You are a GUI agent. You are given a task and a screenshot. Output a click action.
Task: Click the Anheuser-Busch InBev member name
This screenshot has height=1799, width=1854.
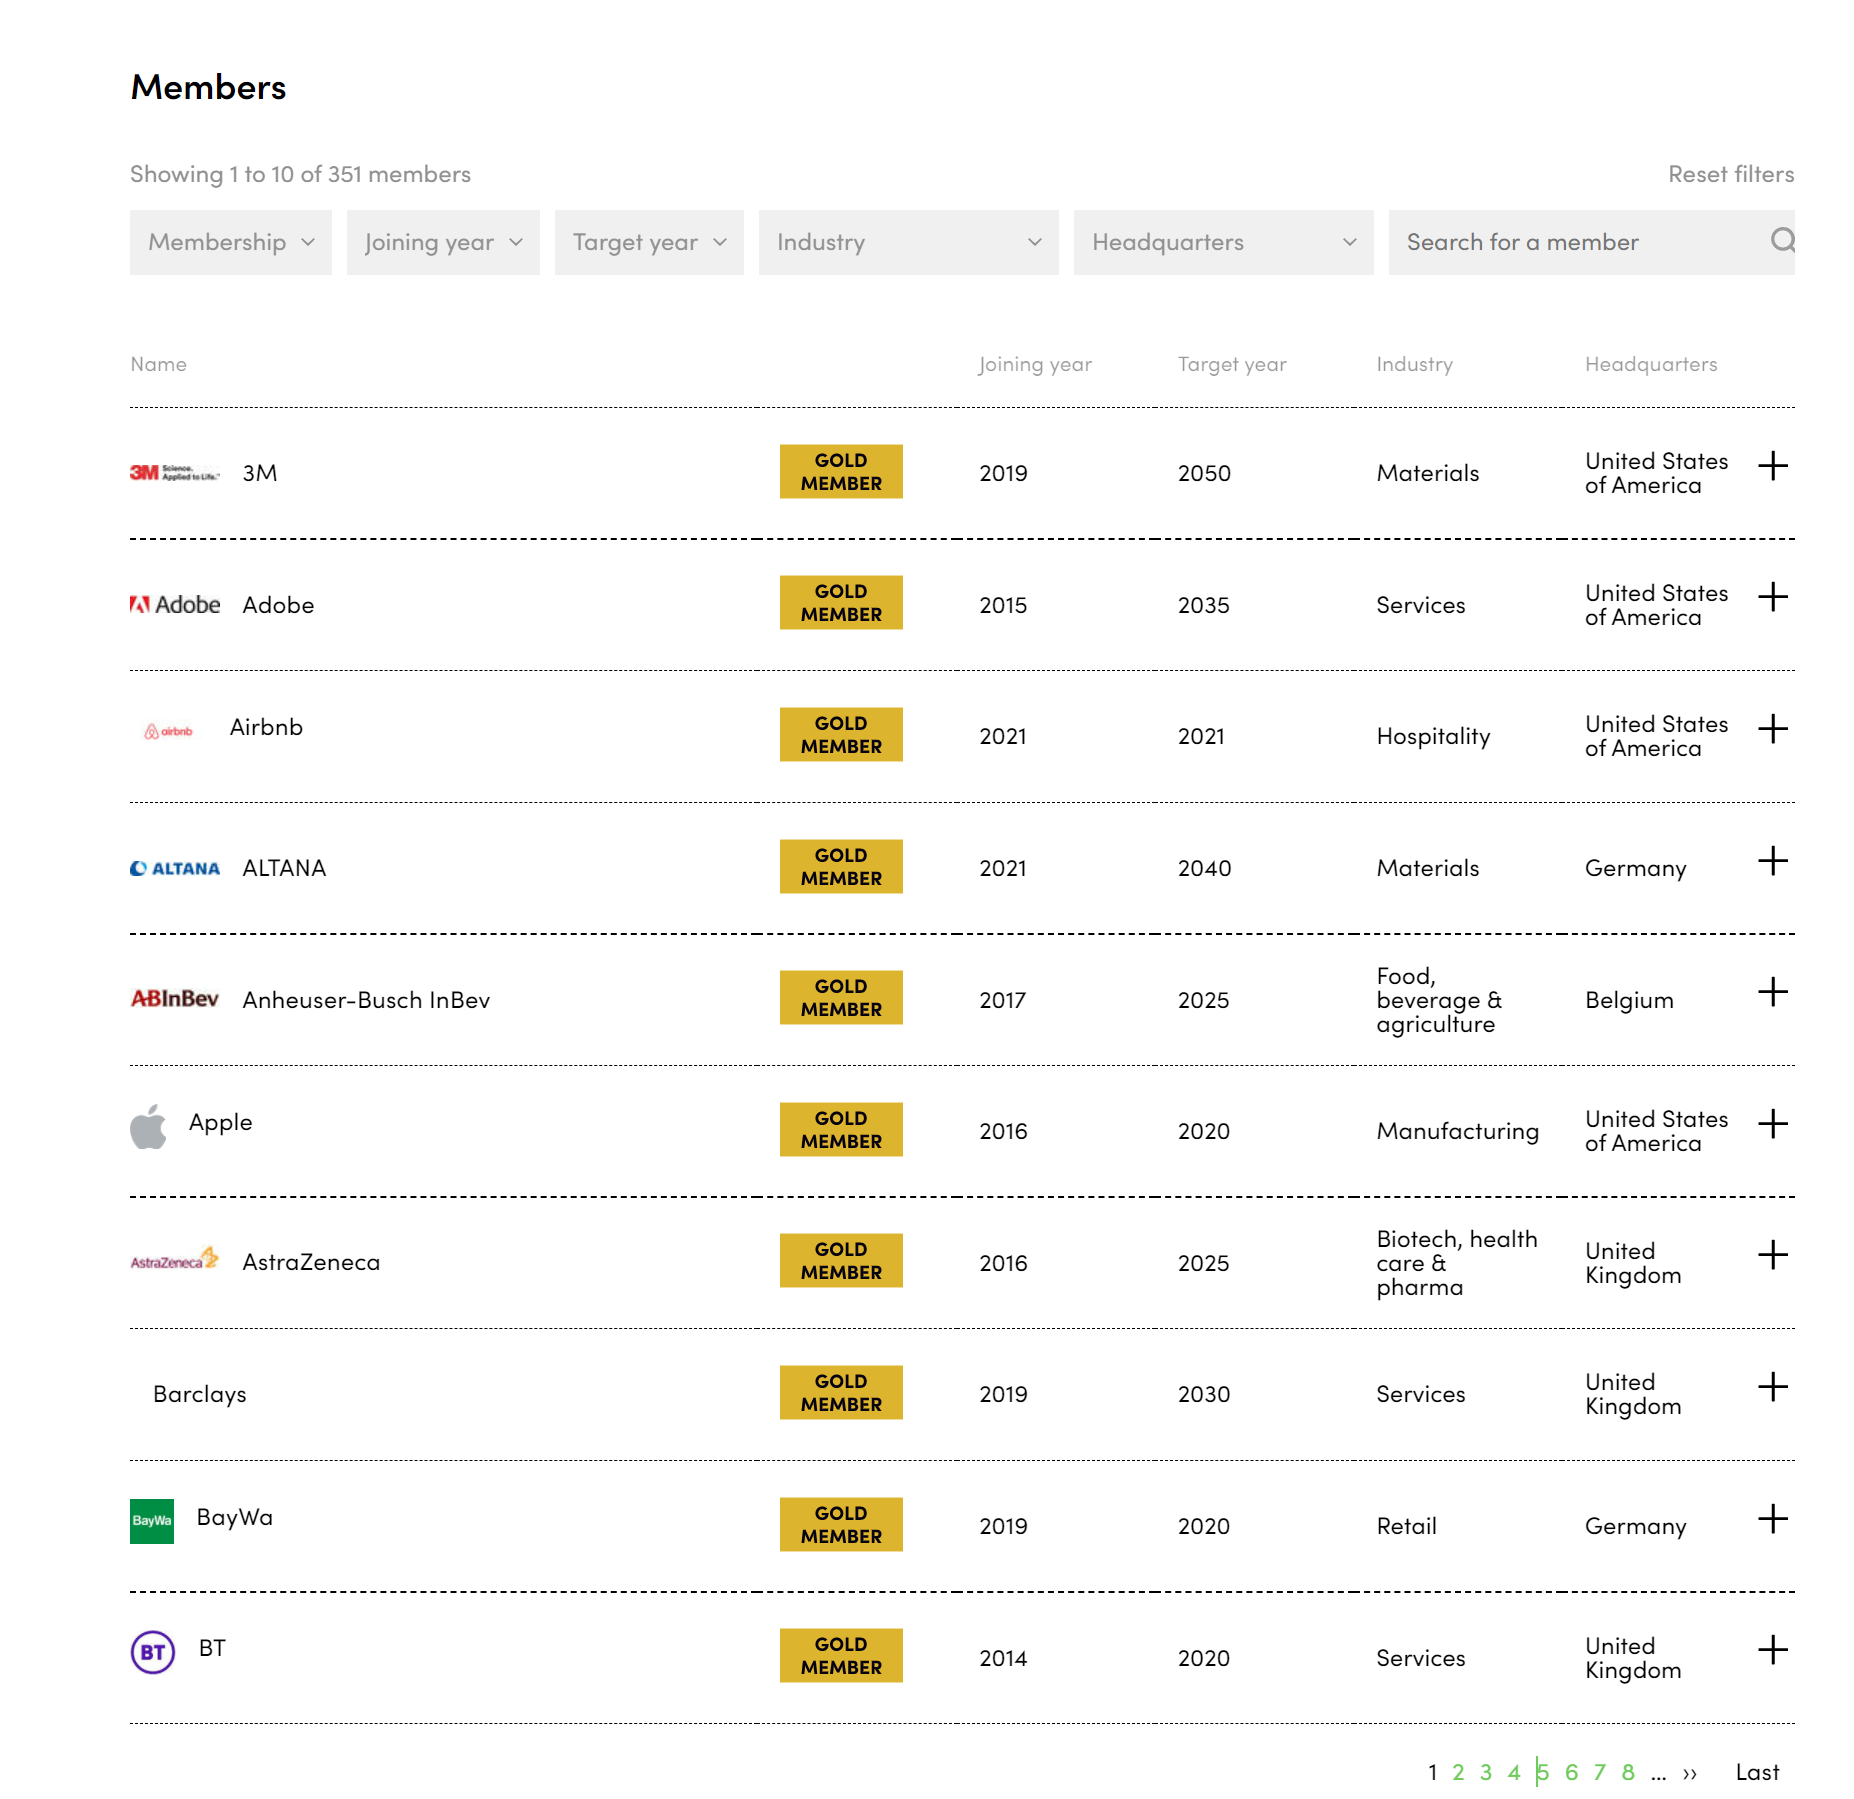366,1000
